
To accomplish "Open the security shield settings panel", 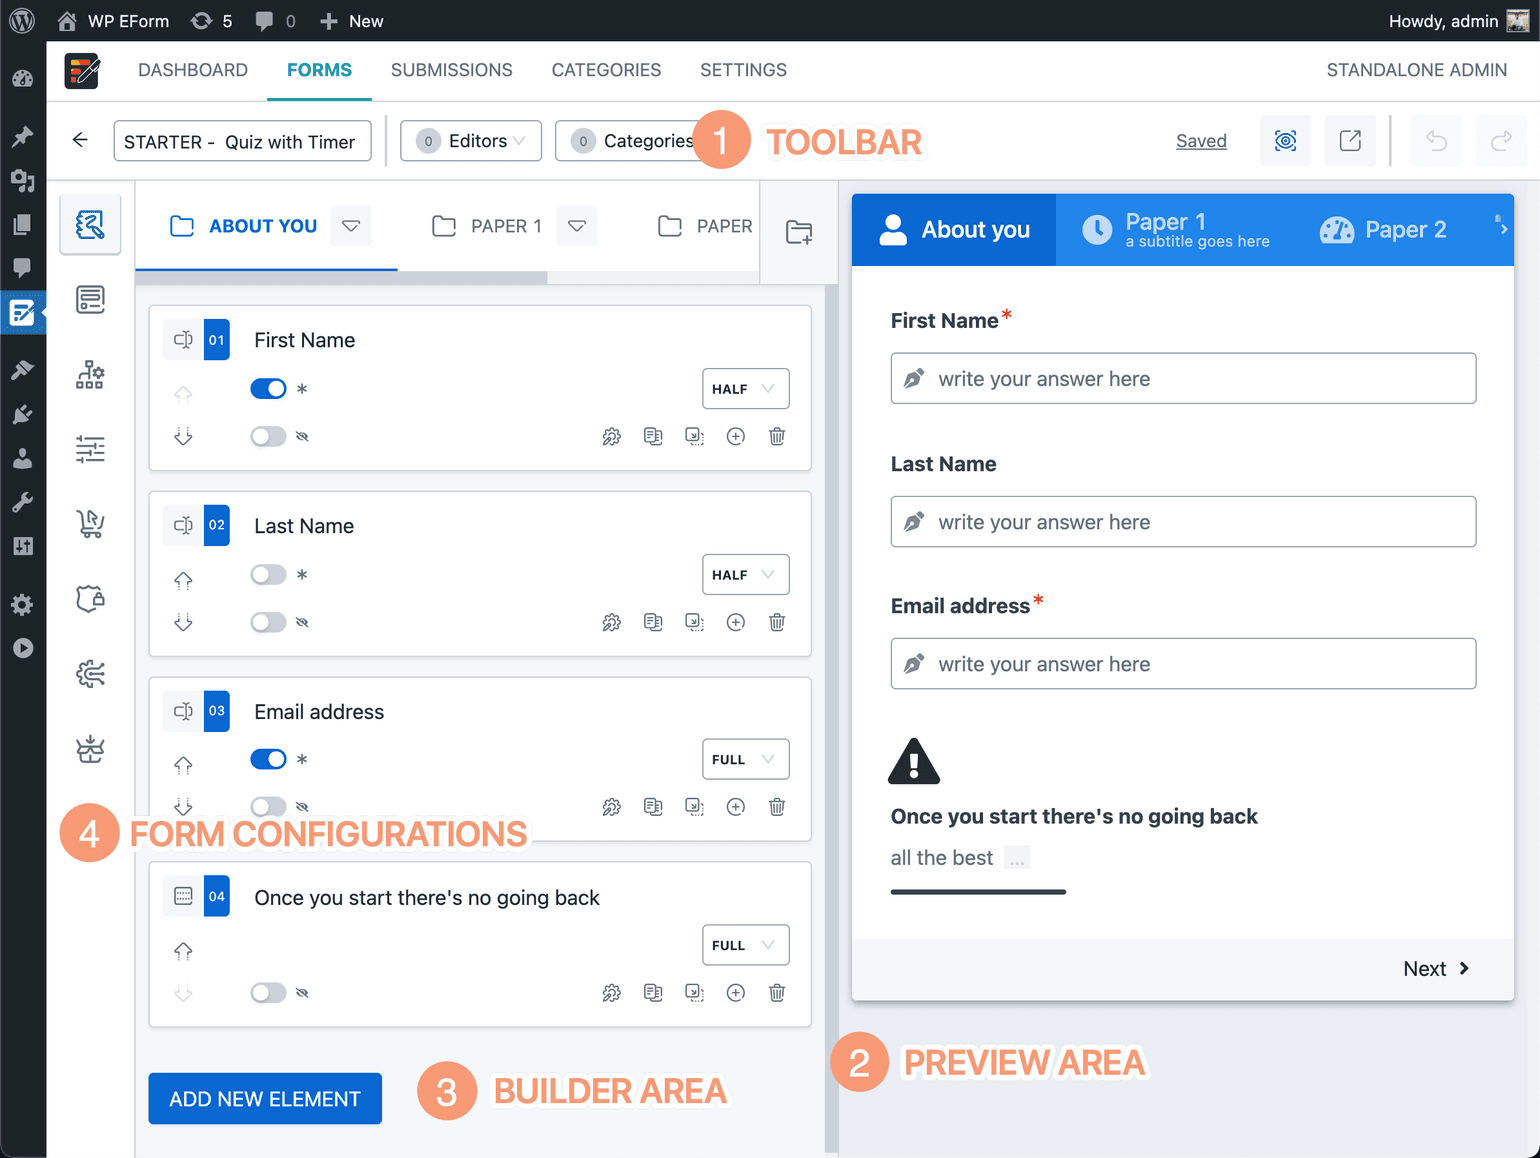I will (90, 598).
